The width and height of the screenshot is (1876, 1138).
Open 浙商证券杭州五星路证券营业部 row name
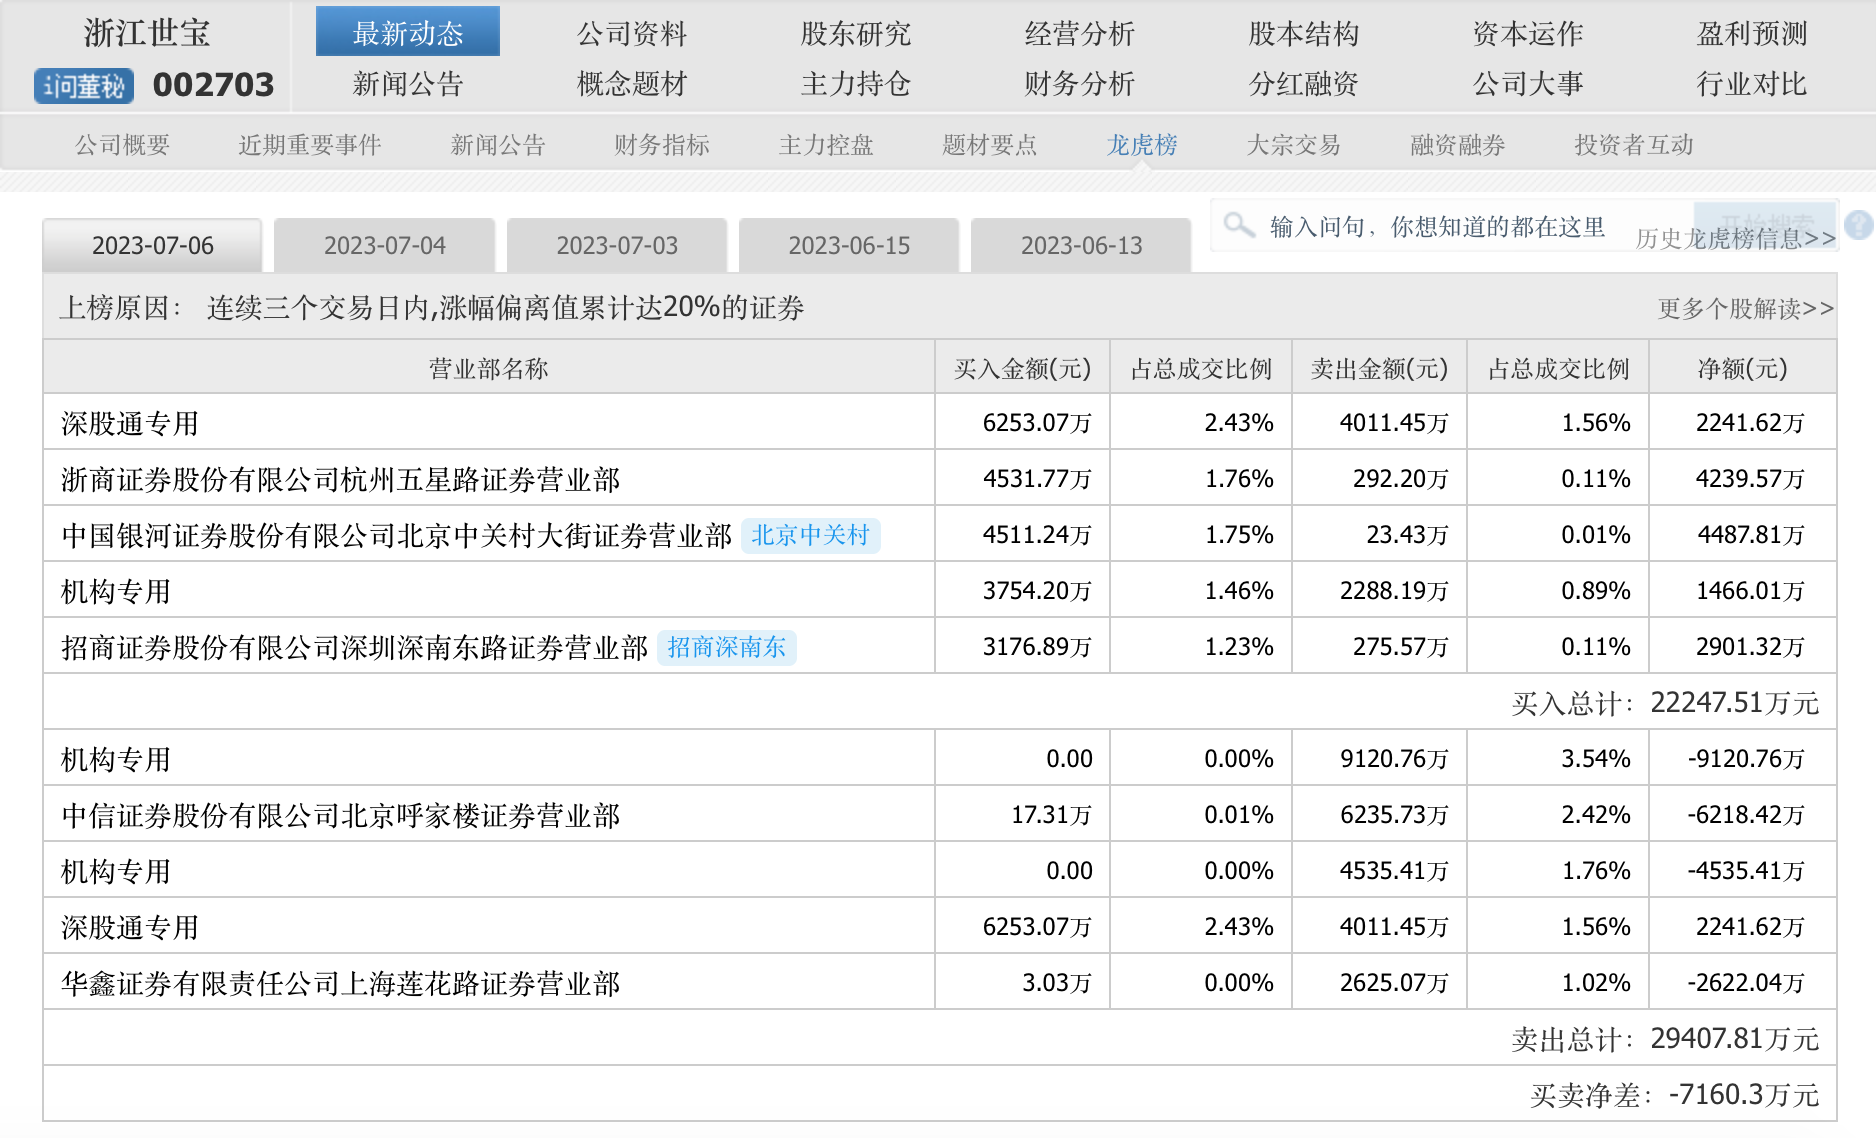coord(340,480)
